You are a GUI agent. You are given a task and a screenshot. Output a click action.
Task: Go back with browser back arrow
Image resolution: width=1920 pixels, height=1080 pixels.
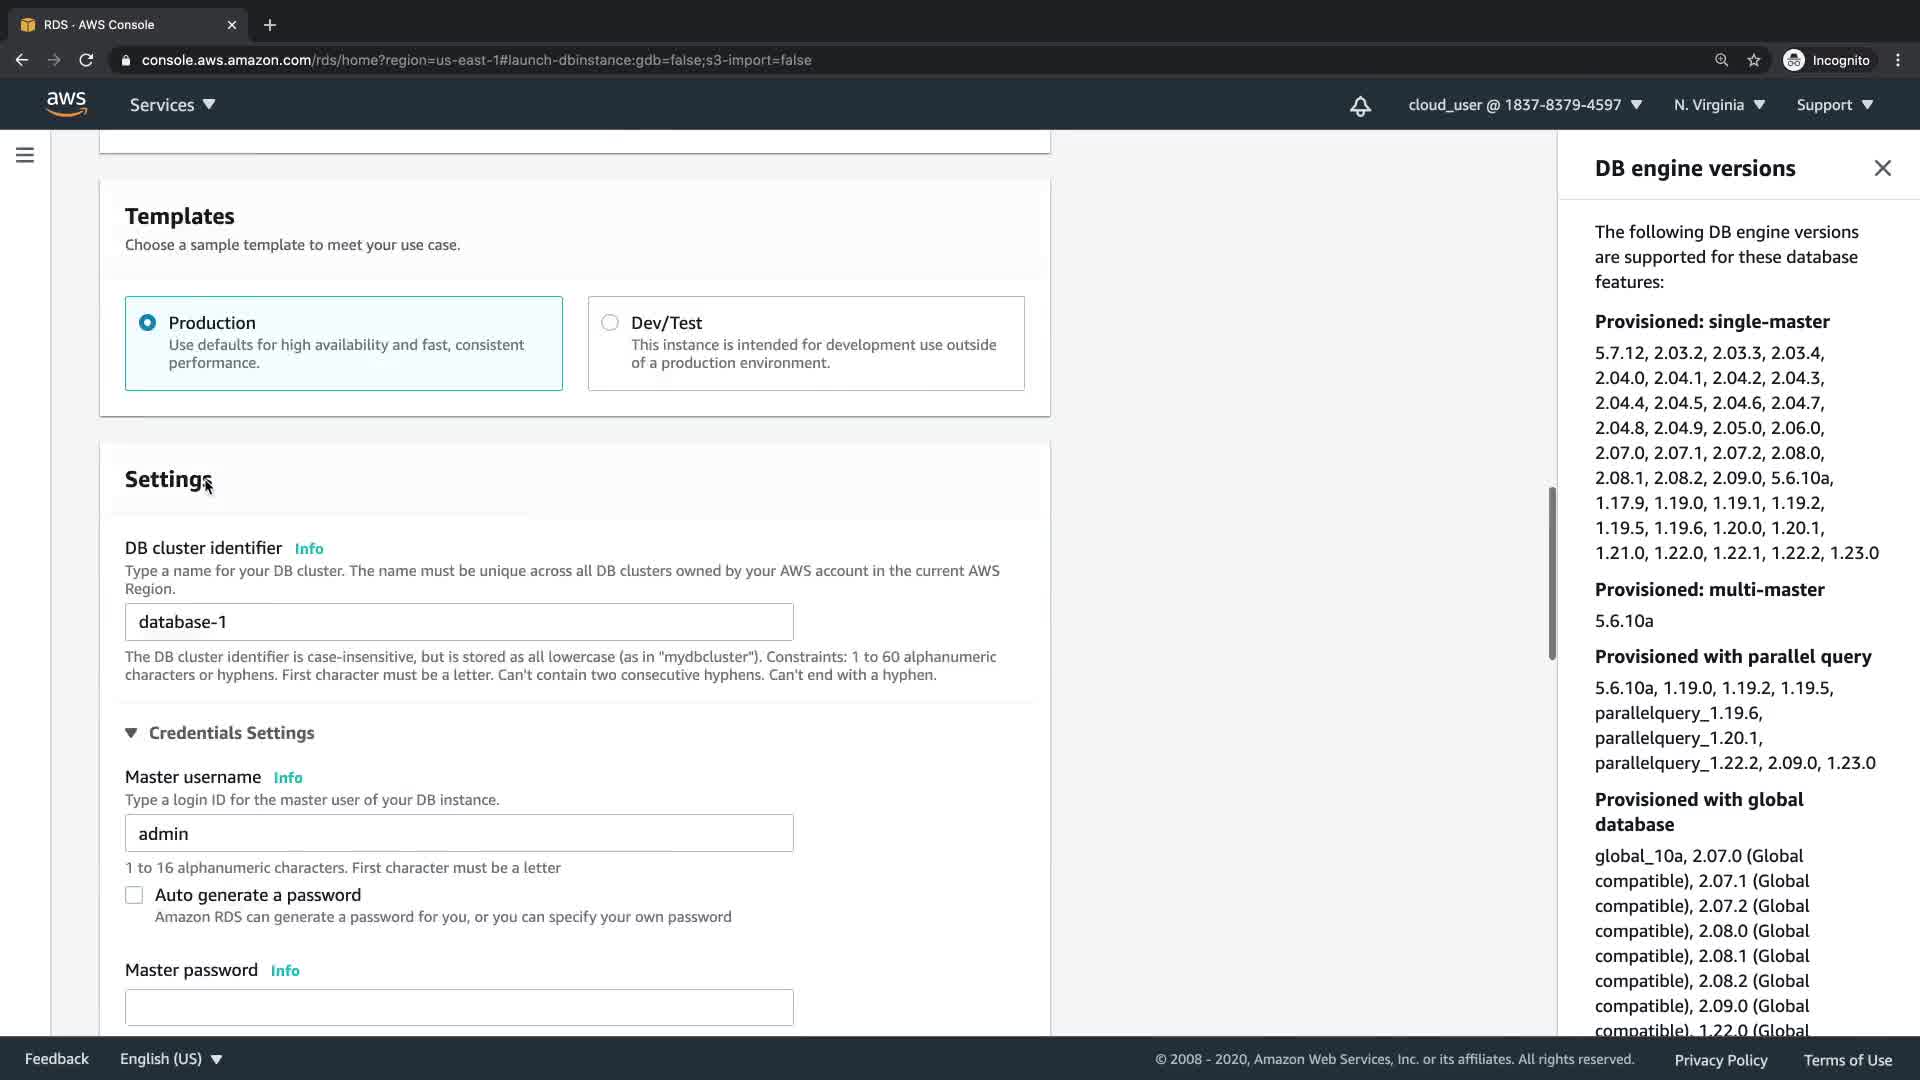(x=22, y=60)
